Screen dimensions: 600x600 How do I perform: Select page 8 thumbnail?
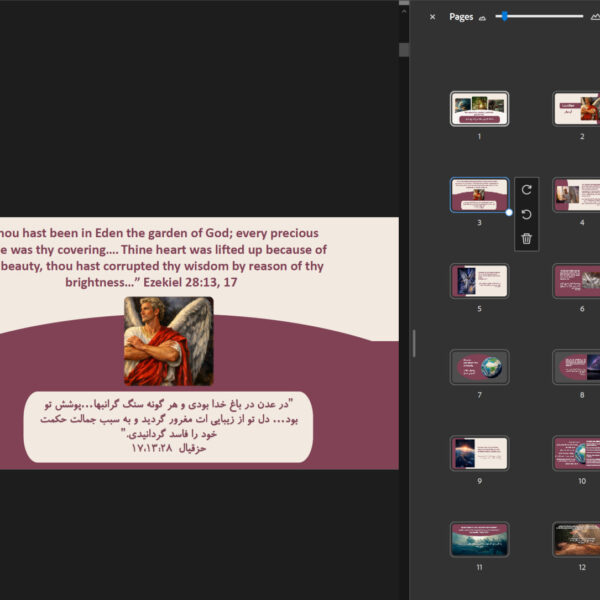pyautogui.click(x=577, y=367)
